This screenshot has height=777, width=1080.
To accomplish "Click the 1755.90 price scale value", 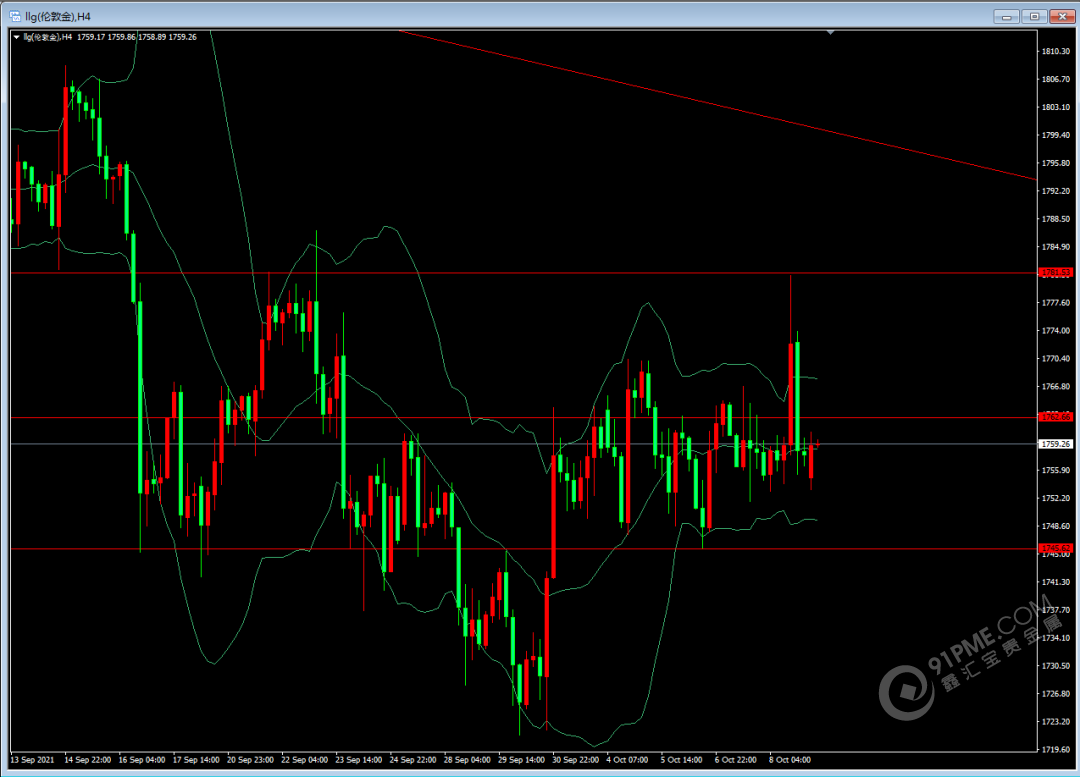I will pos(1056,470).
